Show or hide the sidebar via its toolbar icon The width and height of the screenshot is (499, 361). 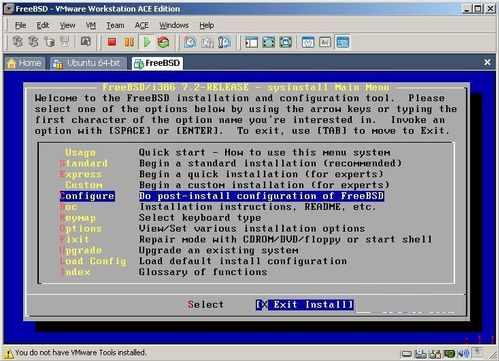click(x=252, y=42)
